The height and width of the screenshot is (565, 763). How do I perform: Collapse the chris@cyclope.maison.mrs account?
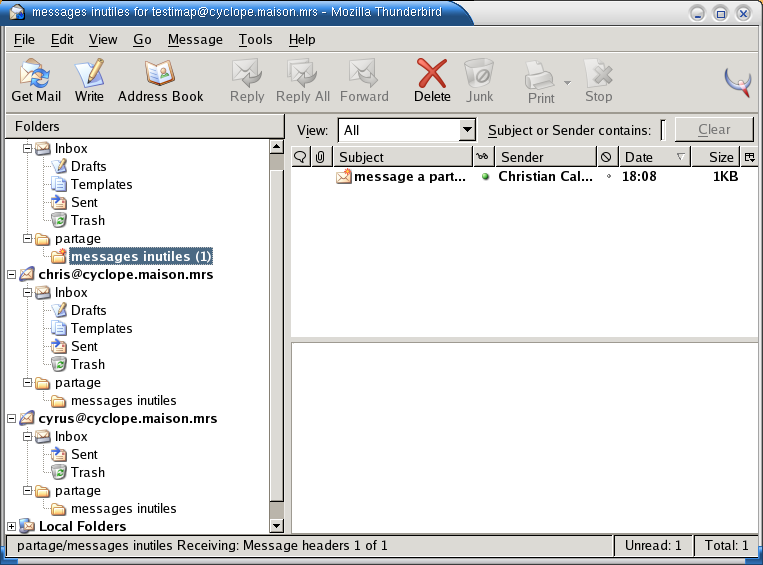12,274
